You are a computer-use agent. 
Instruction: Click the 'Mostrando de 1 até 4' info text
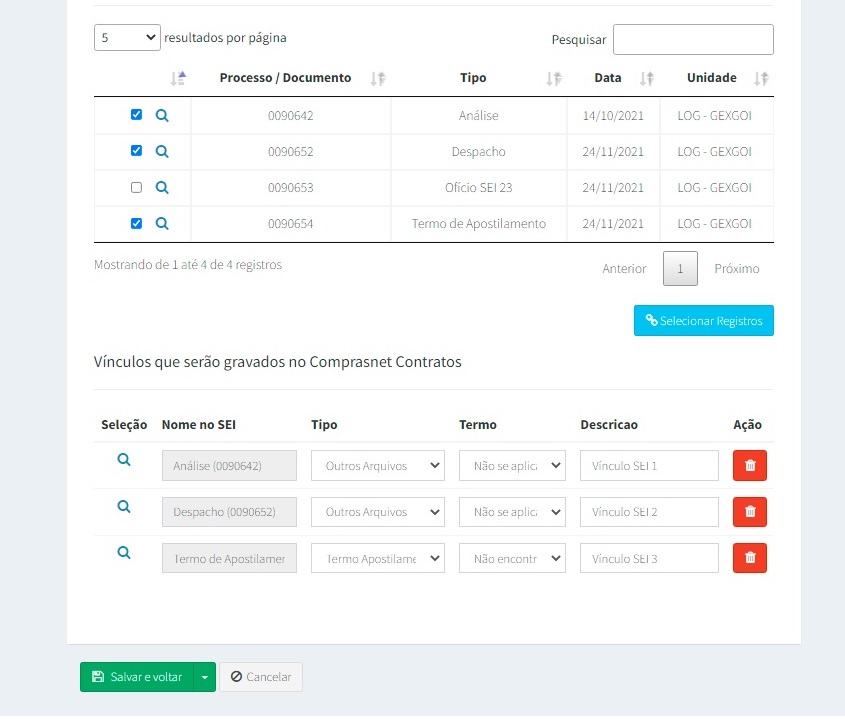point(188,265)
